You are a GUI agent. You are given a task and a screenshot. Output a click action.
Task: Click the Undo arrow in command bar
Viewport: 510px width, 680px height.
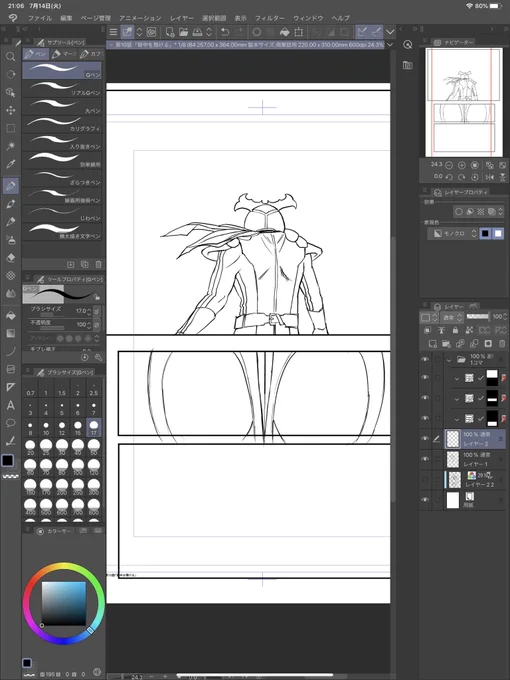click(x=225, y=32)
